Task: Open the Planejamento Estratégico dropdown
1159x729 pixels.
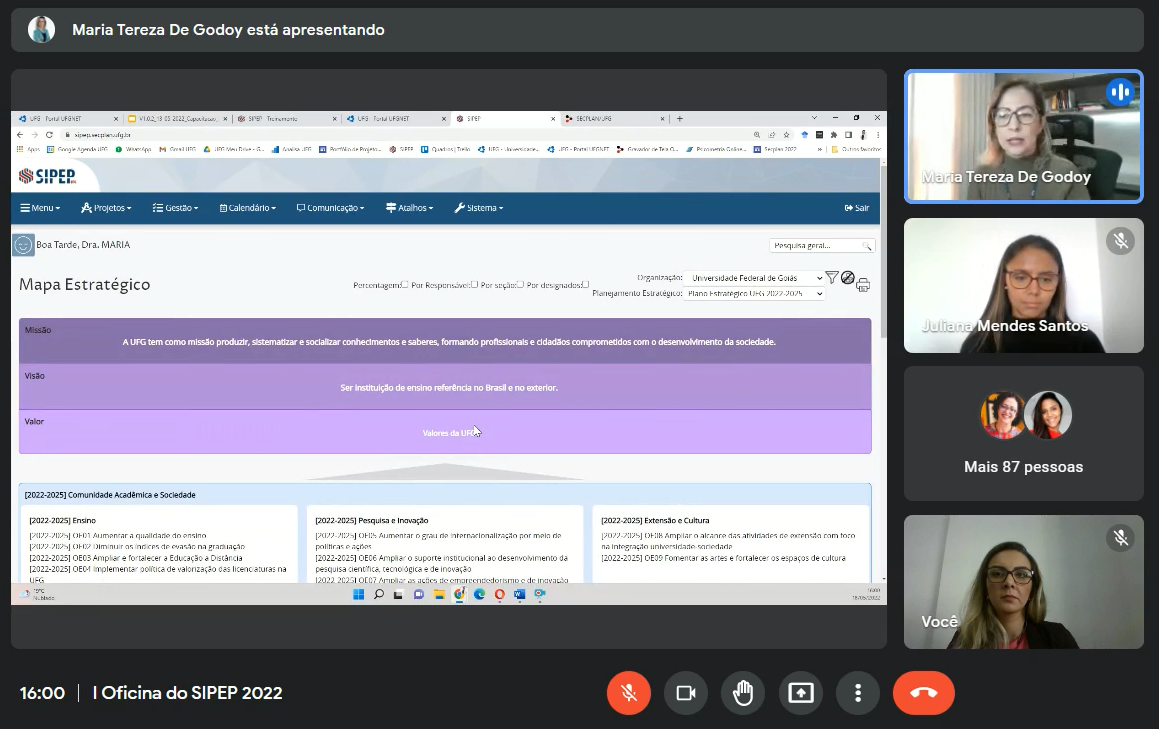Action: [x=755, y=294]
